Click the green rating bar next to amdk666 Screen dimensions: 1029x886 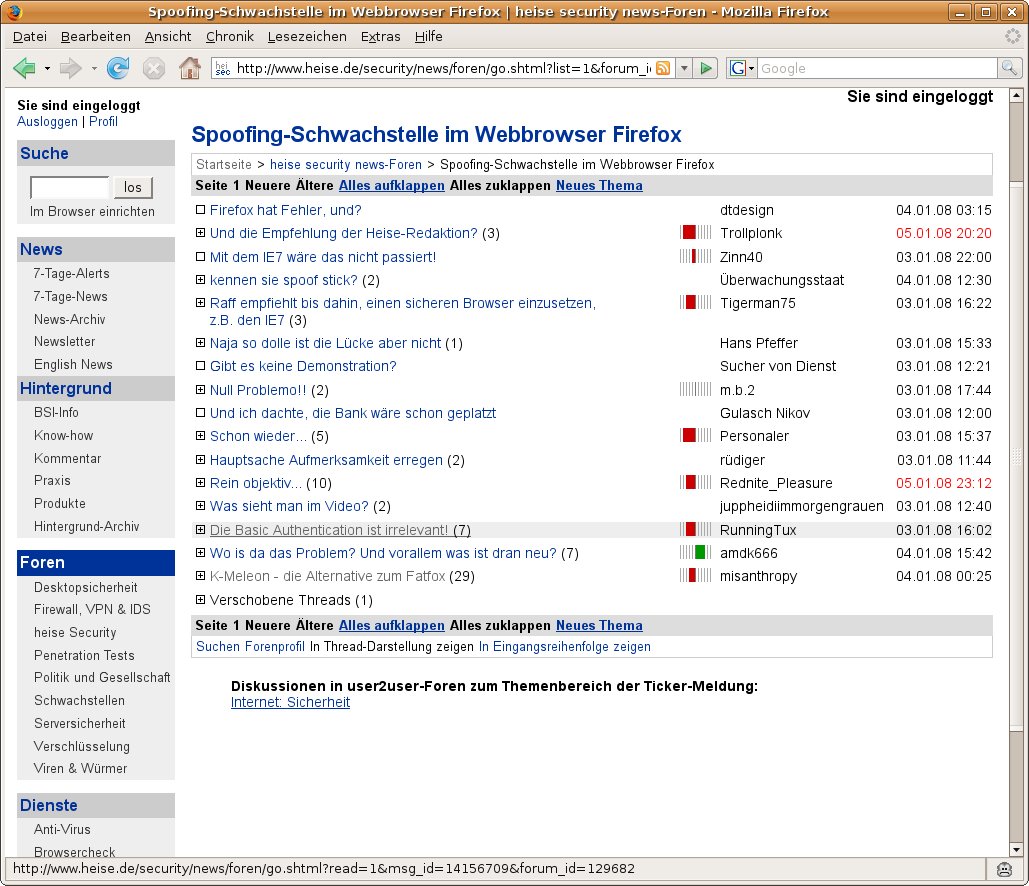coord(696,552)
